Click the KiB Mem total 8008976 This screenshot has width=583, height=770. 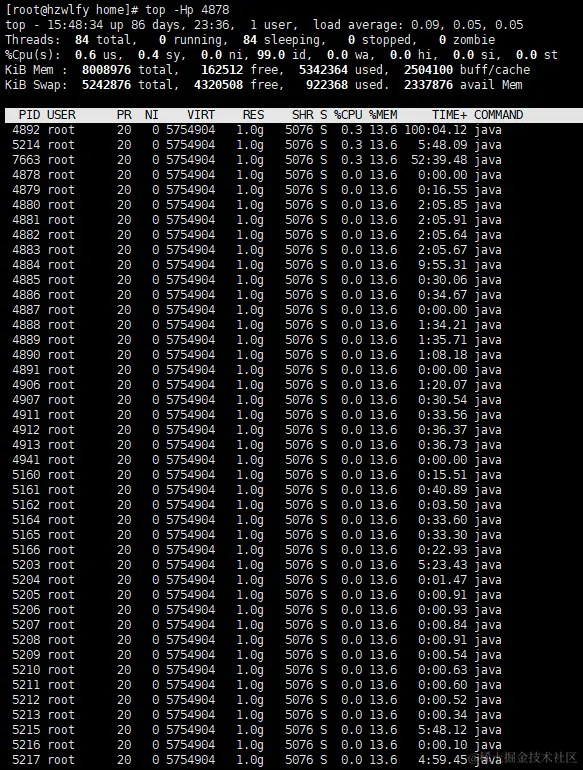[106, 70]
